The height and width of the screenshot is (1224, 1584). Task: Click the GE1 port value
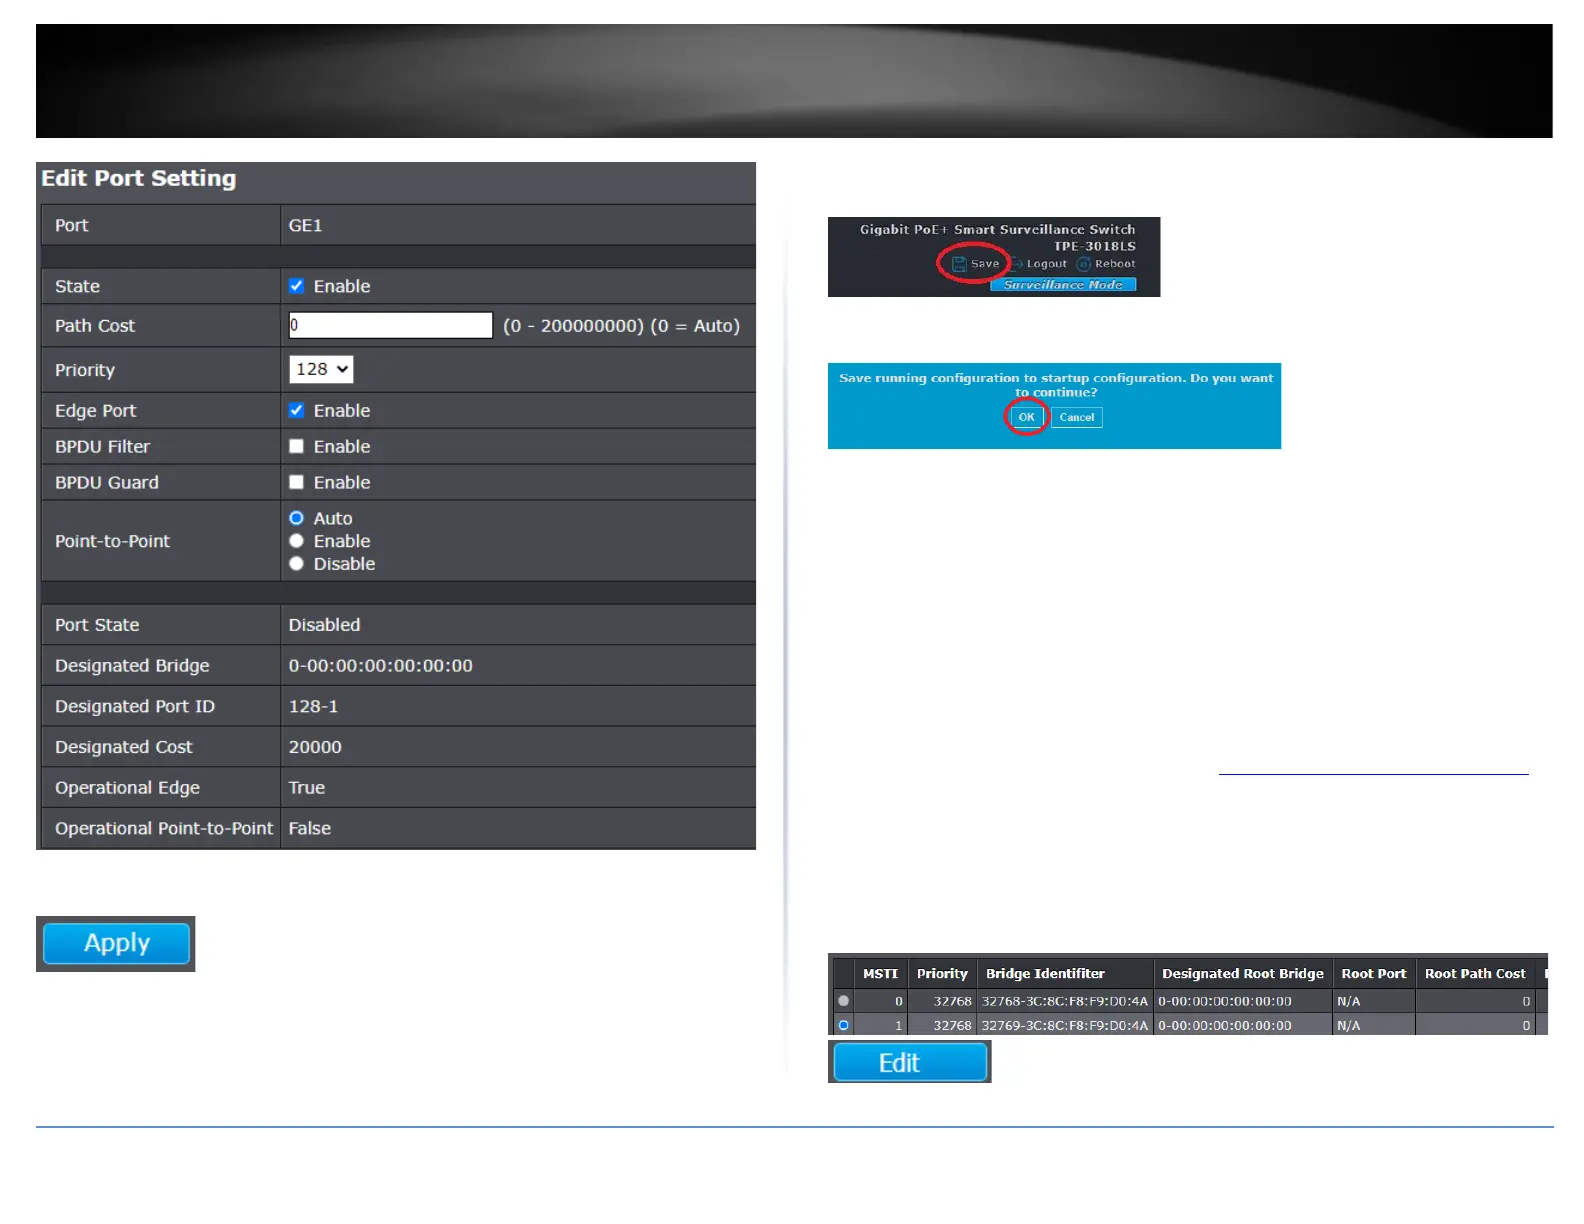306,226
